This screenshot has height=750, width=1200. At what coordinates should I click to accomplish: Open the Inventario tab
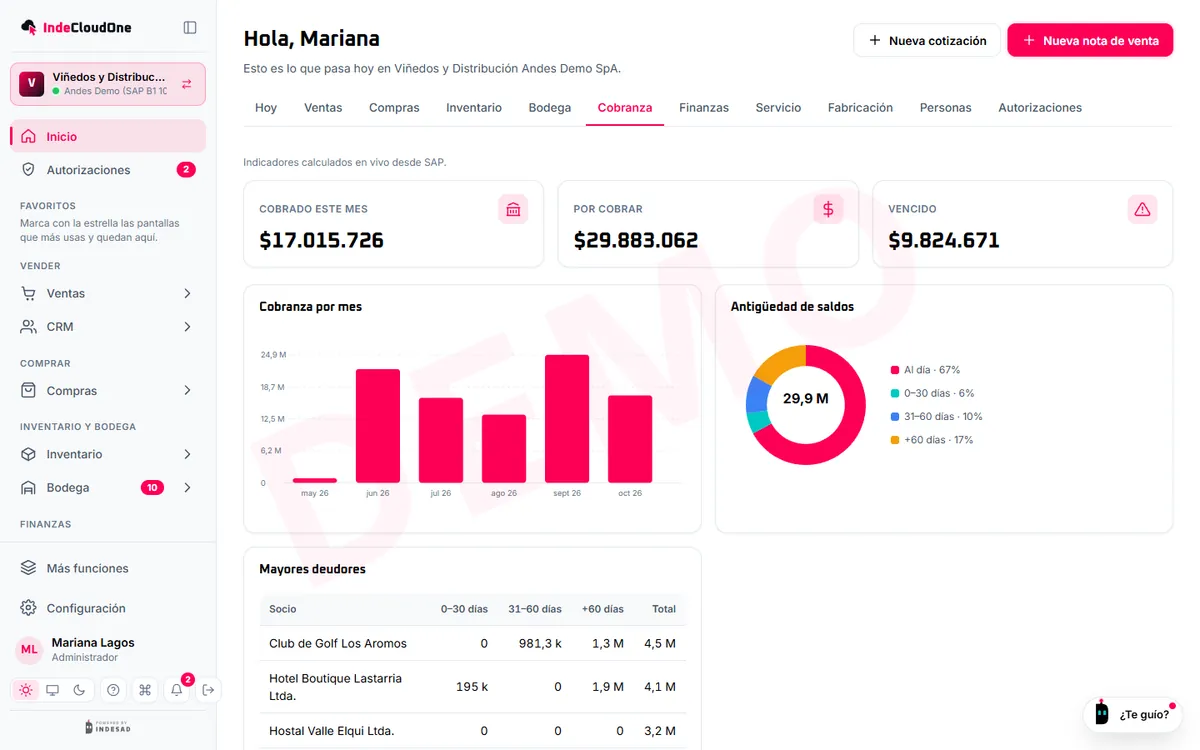click(474, 107)
